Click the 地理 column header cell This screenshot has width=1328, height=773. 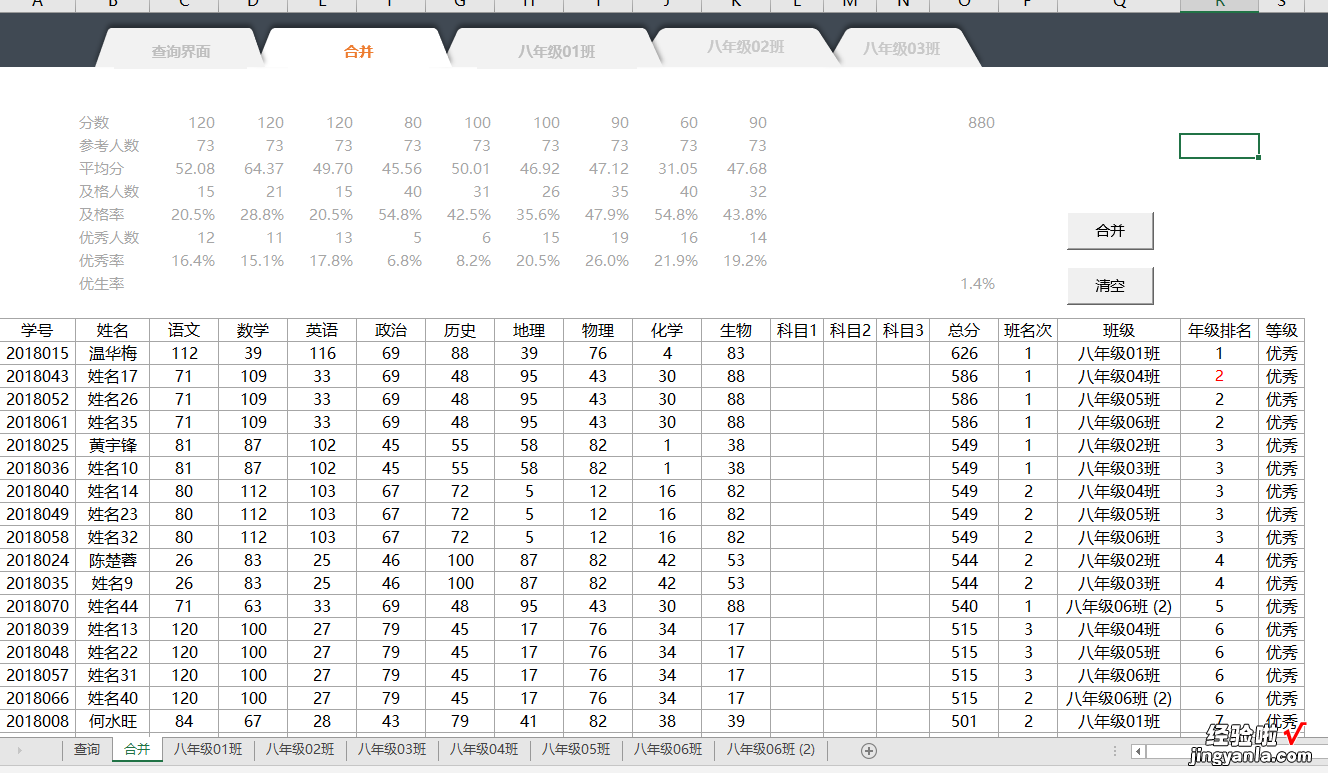529,330
